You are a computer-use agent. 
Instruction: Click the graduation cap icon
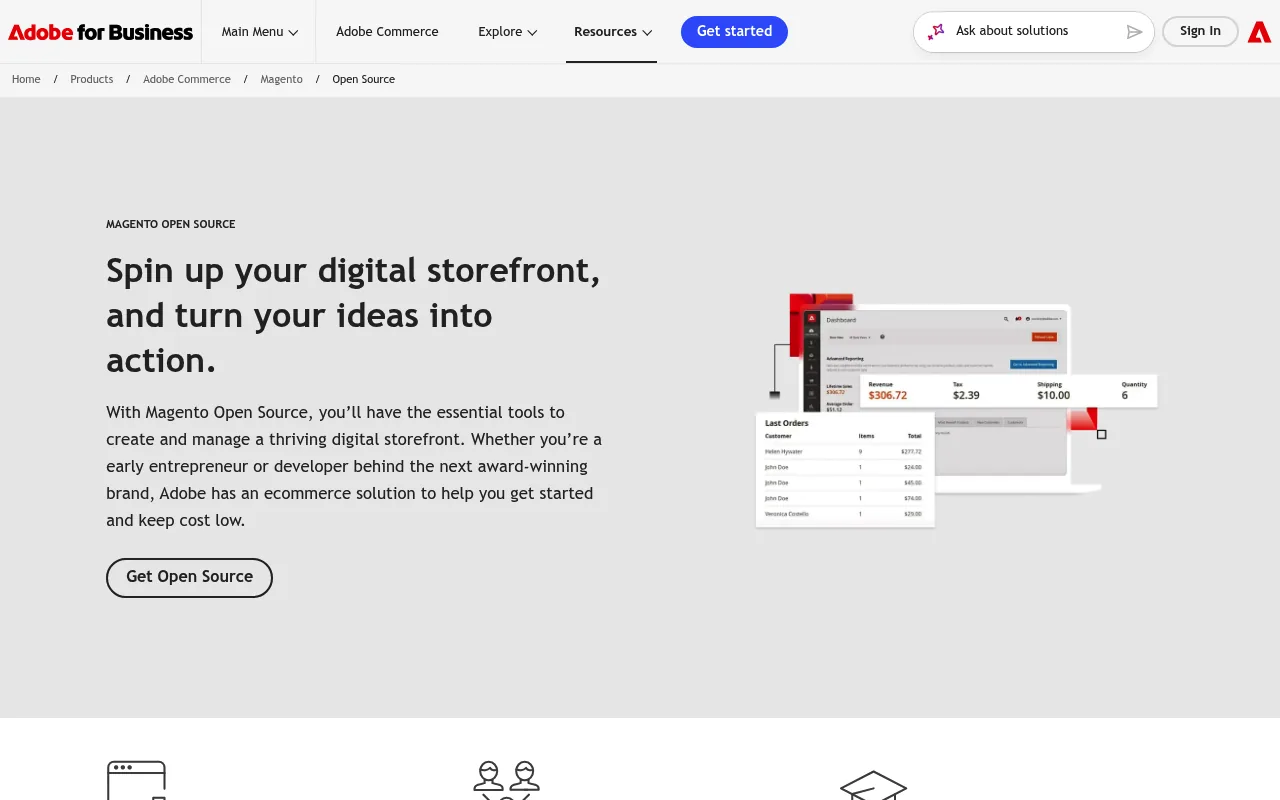(873, 785)
